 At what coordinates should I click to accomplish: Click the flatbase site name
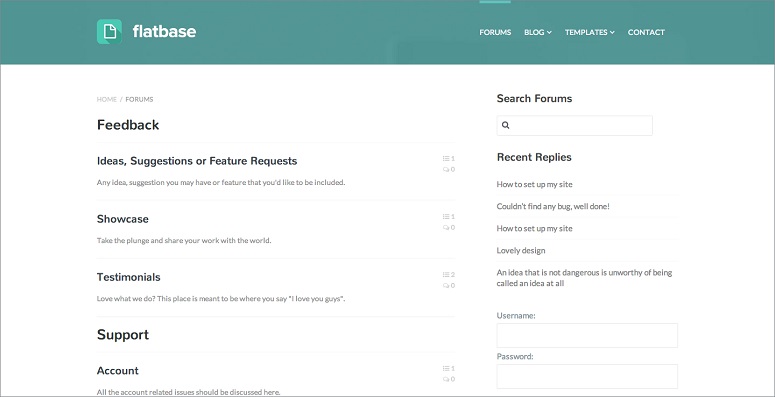pyautogui.click(x=164, y=32)
